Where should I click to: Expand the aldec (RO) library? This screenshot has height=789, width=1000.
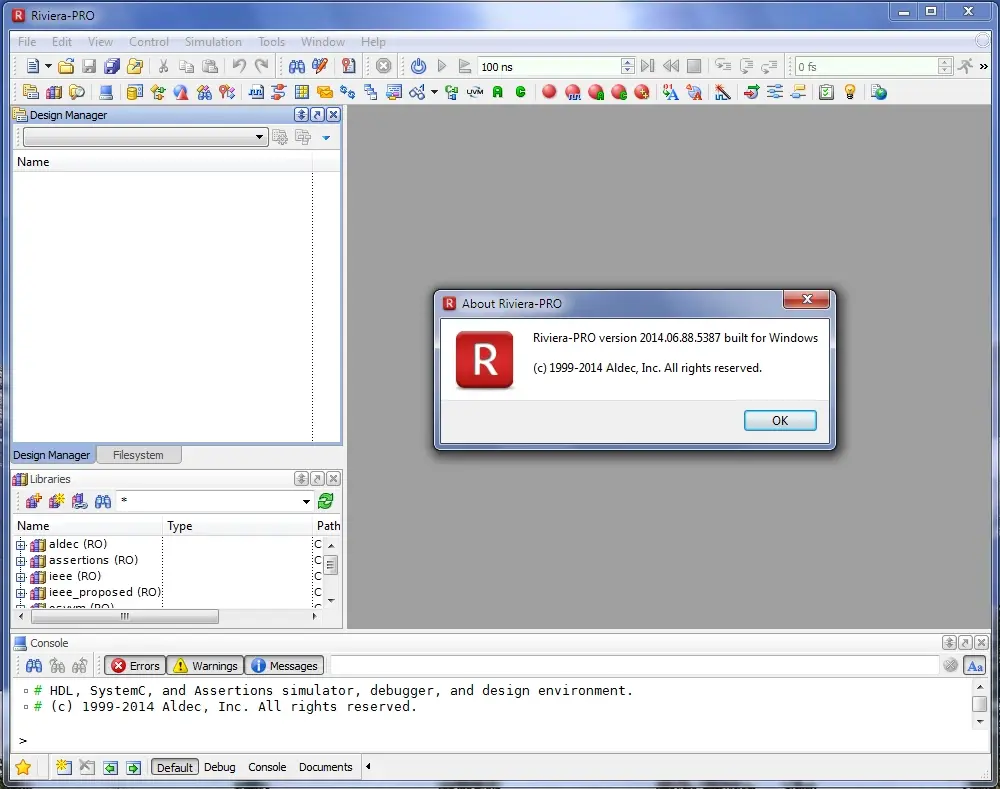coord(21,545)
